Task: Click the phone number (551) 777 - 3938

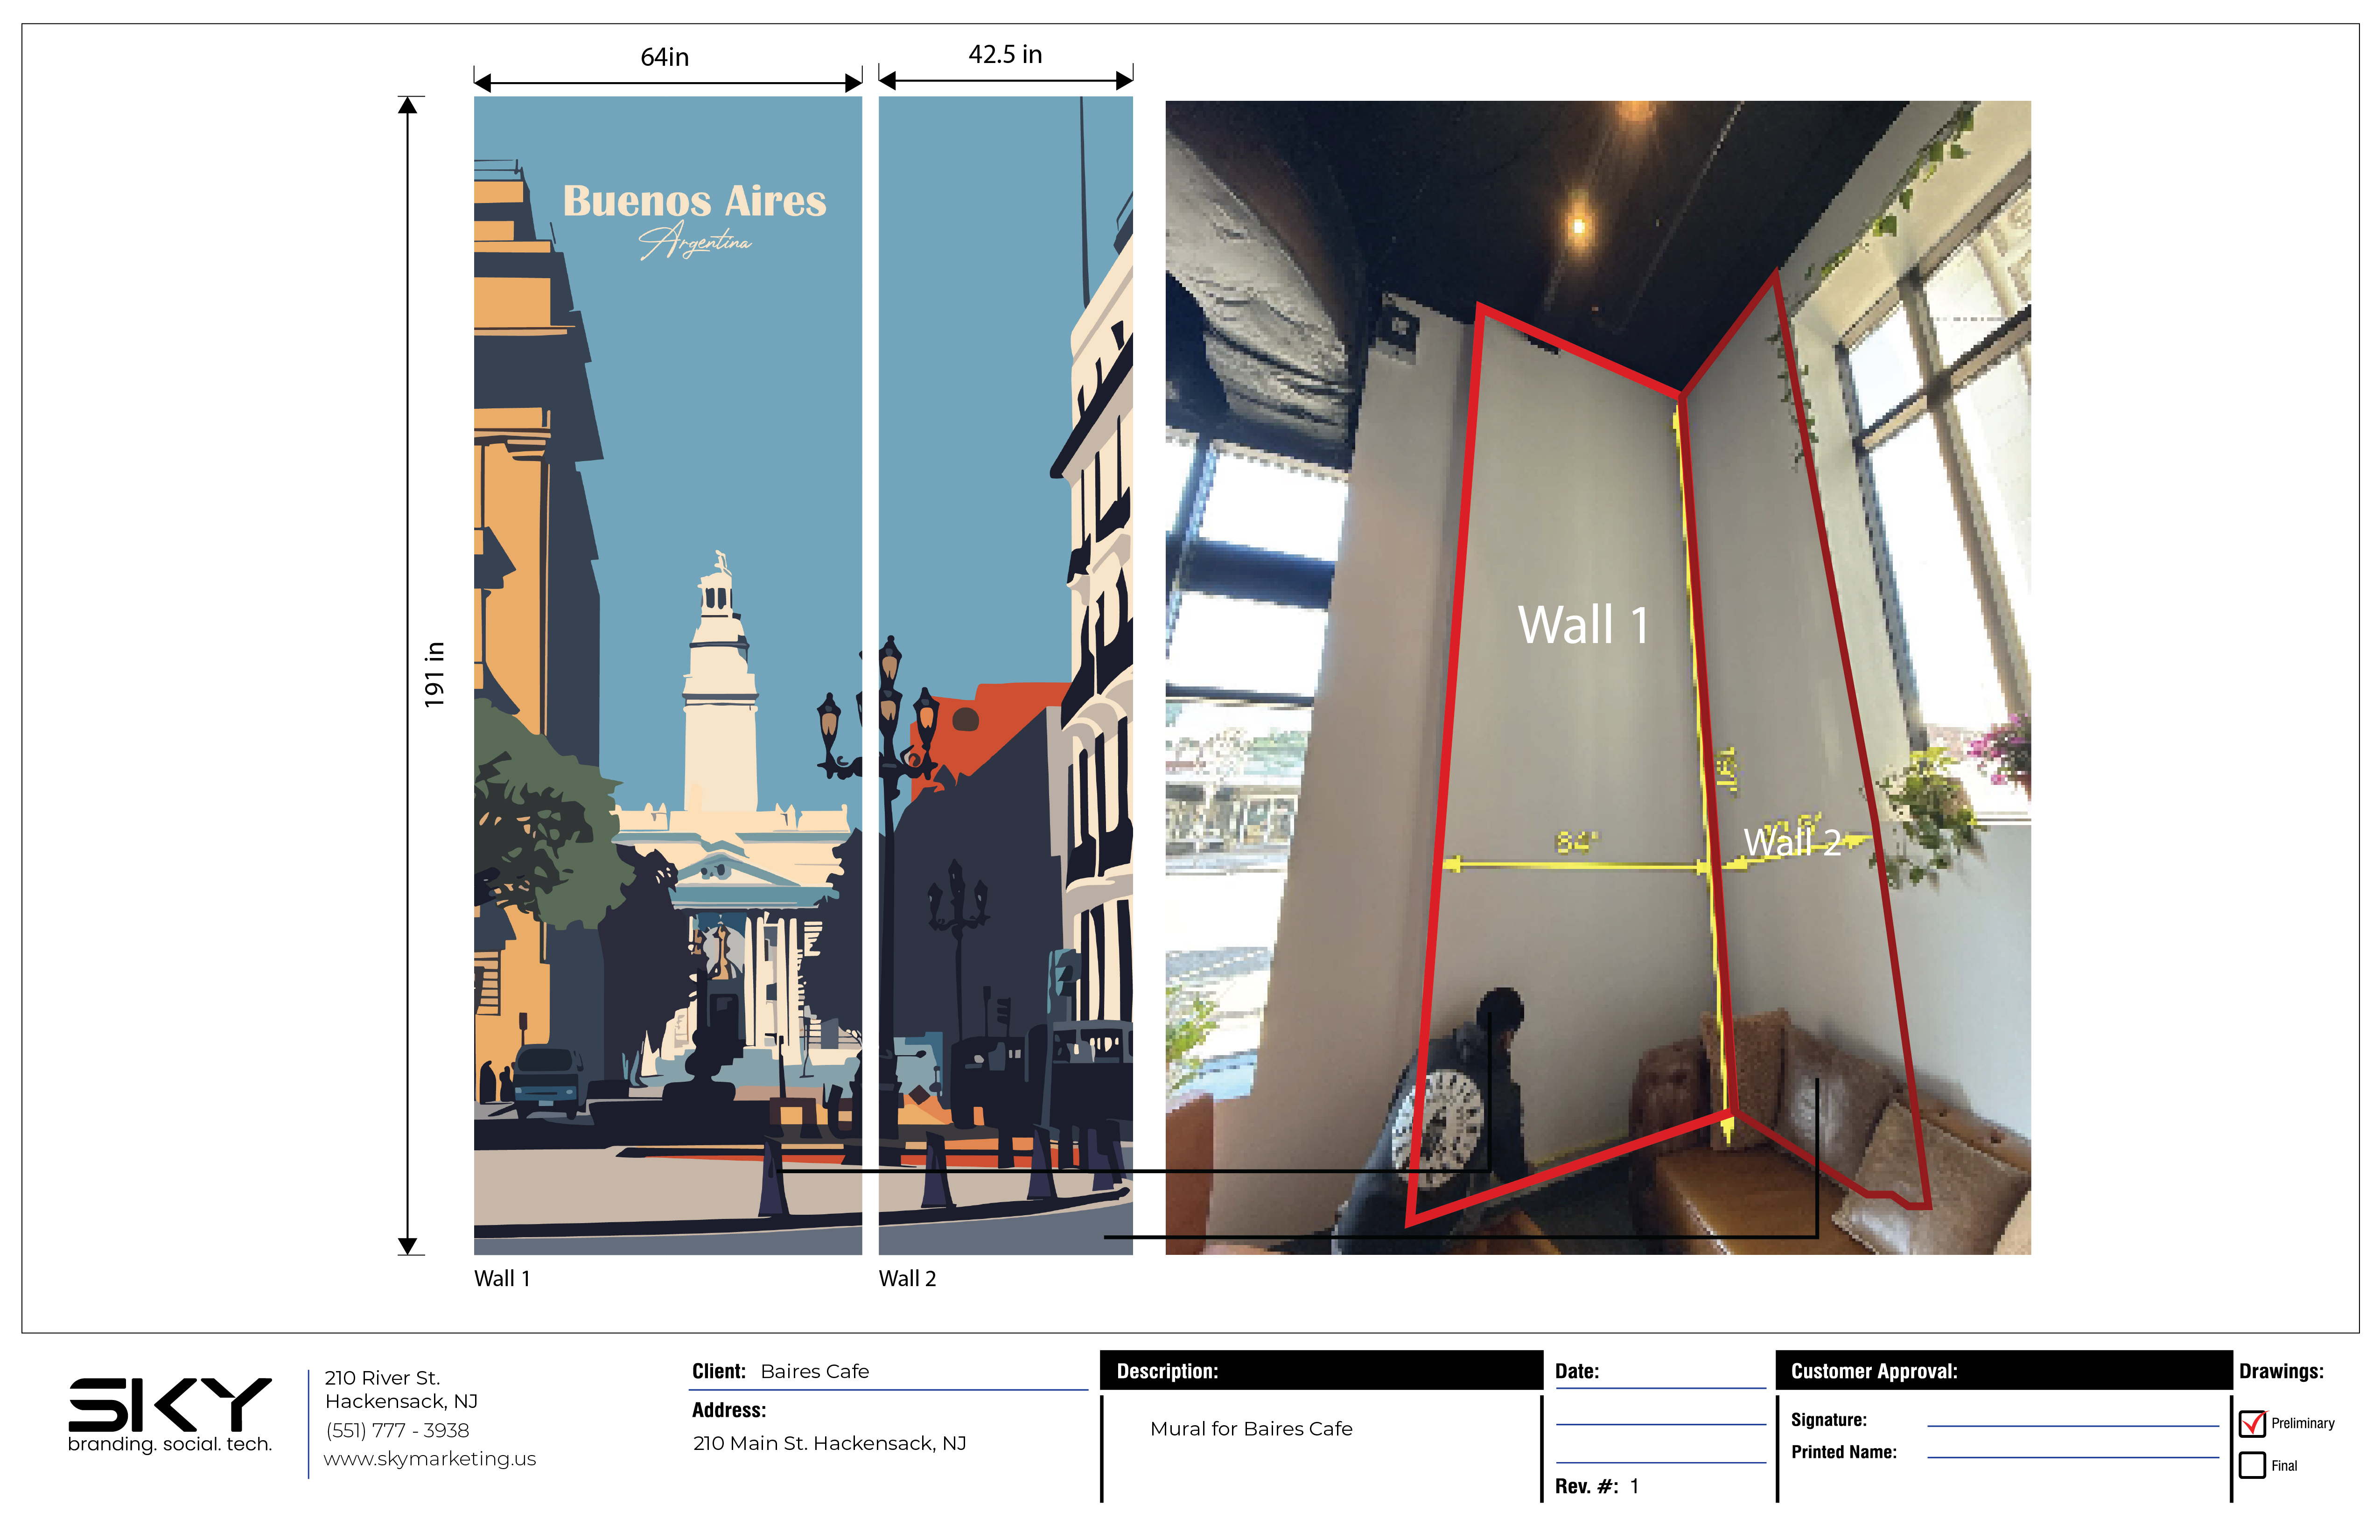Action: [397, 1431]
